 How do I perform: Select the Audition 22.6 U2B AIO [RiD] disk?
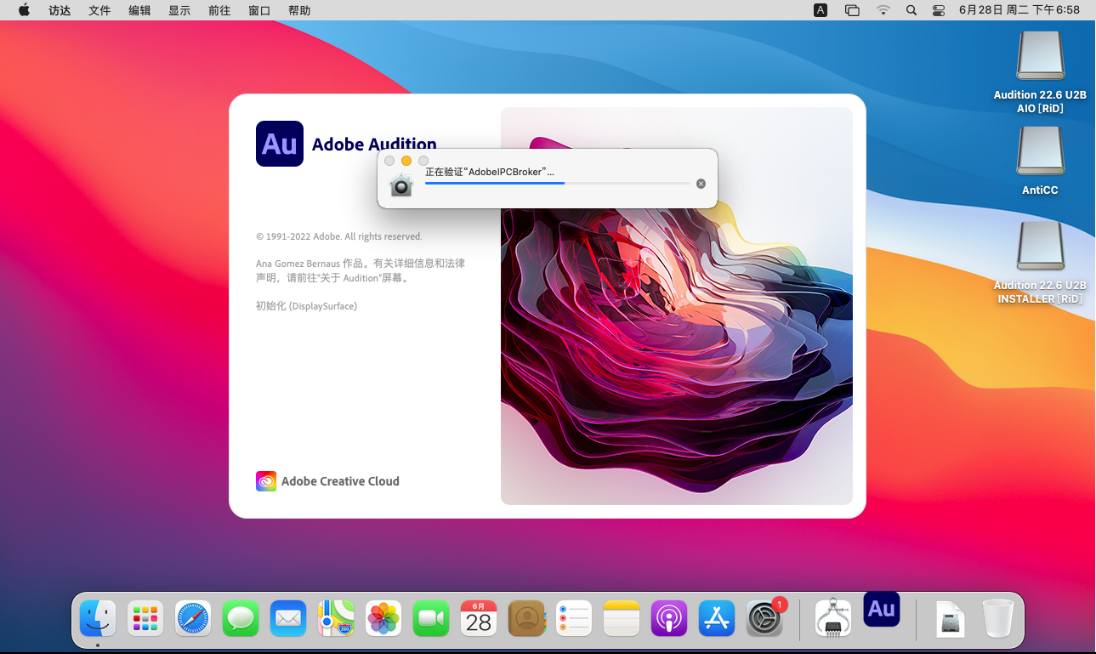(1040, 55)
